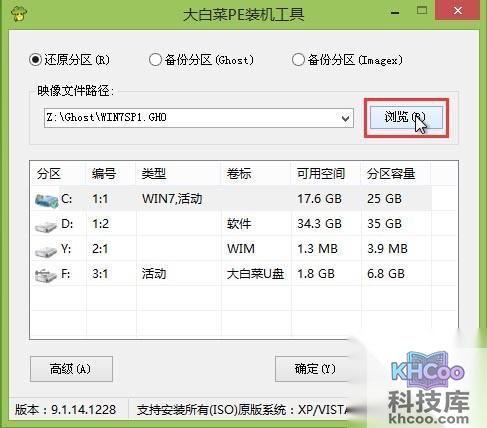Sort by the 编号 column header
The width and height of the screenshot is (487, 428).
coord(104,174)
